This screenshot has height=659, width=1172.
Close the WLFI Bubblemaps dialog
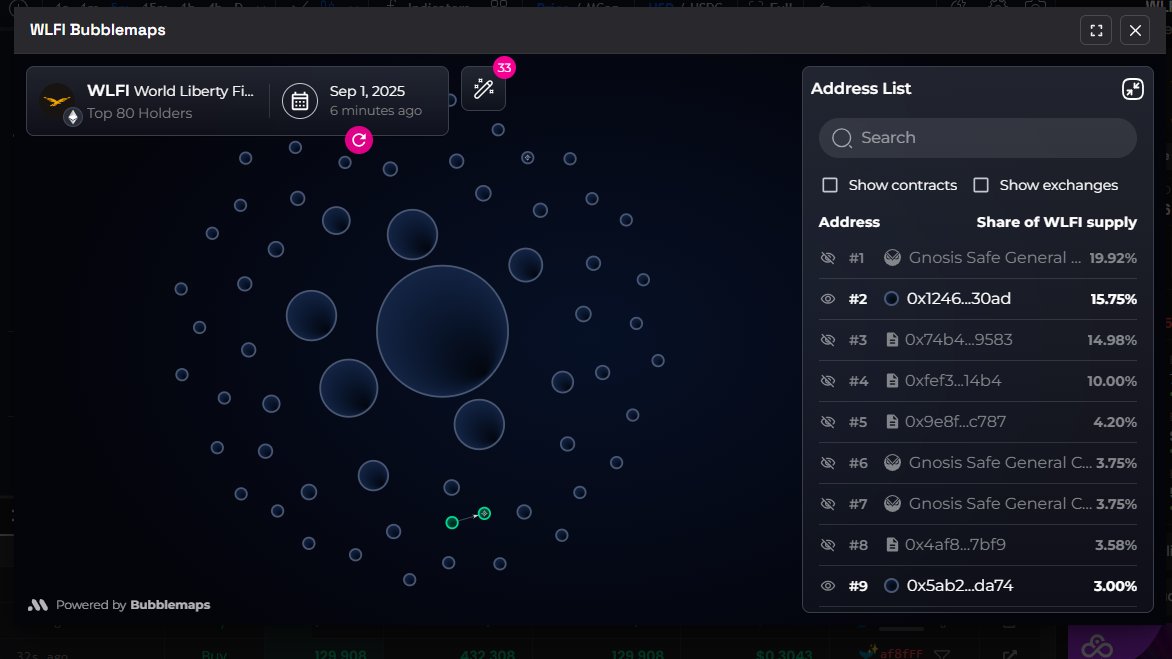click(x=1135, y=31)
